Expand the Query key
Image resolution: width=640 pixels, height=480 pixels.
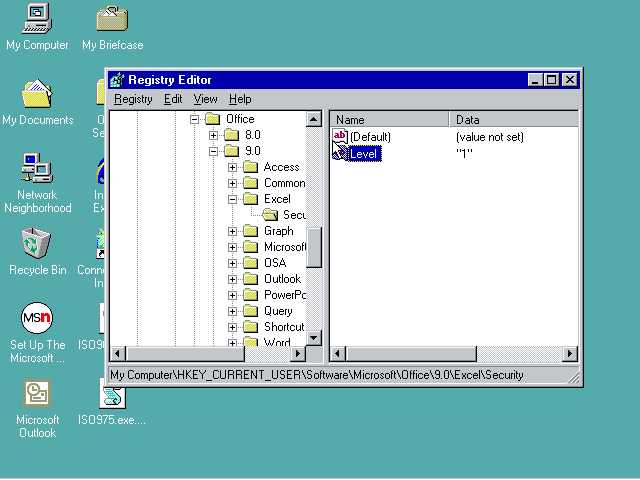[232, 311]
